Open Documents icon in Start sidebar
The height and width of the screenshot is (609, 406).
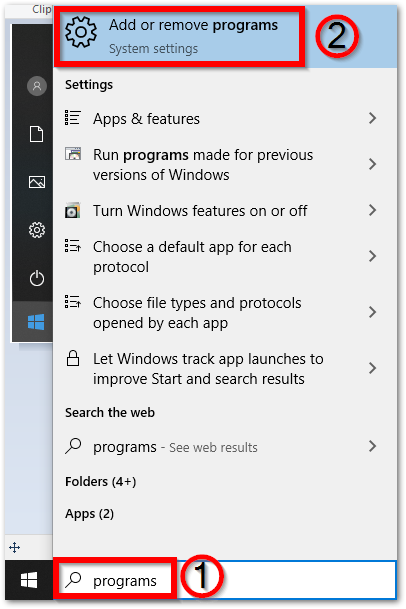[x=37, y=134]
